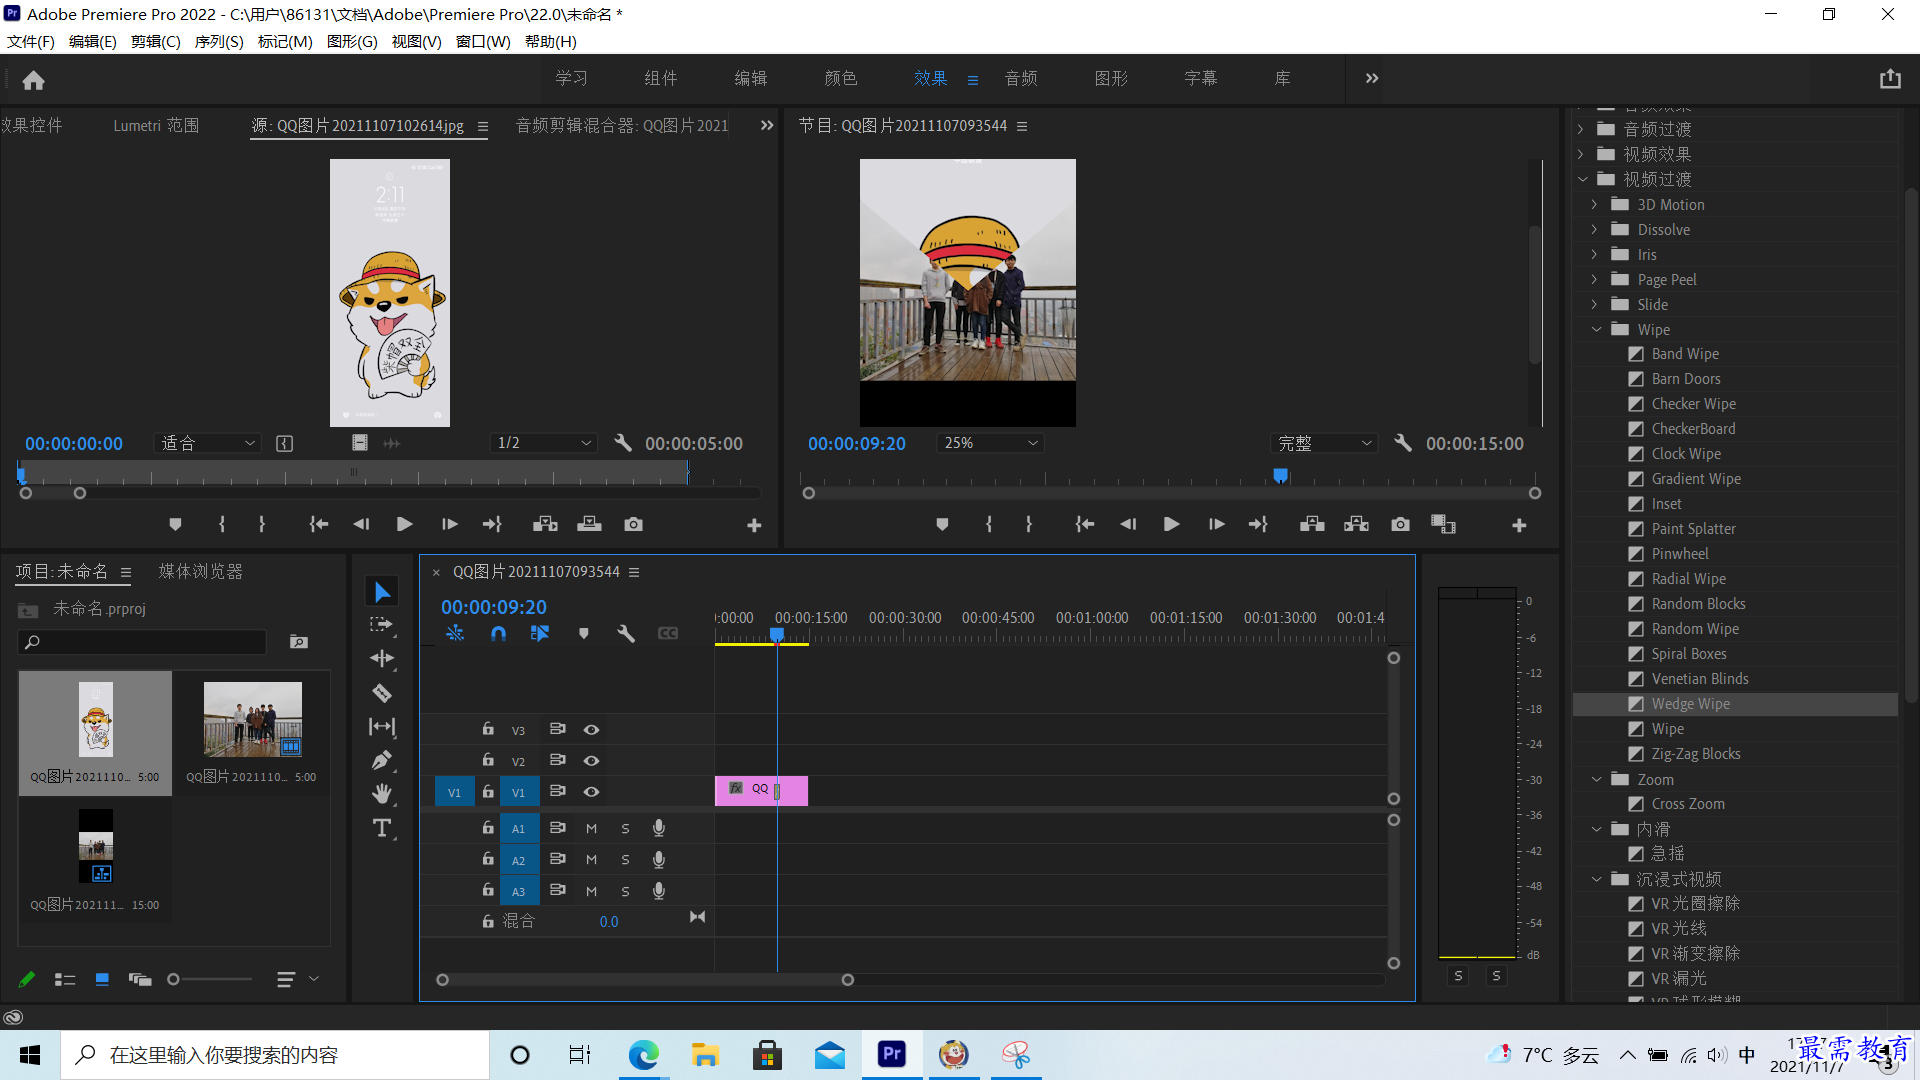Click the Home icon

click(33, 80)
